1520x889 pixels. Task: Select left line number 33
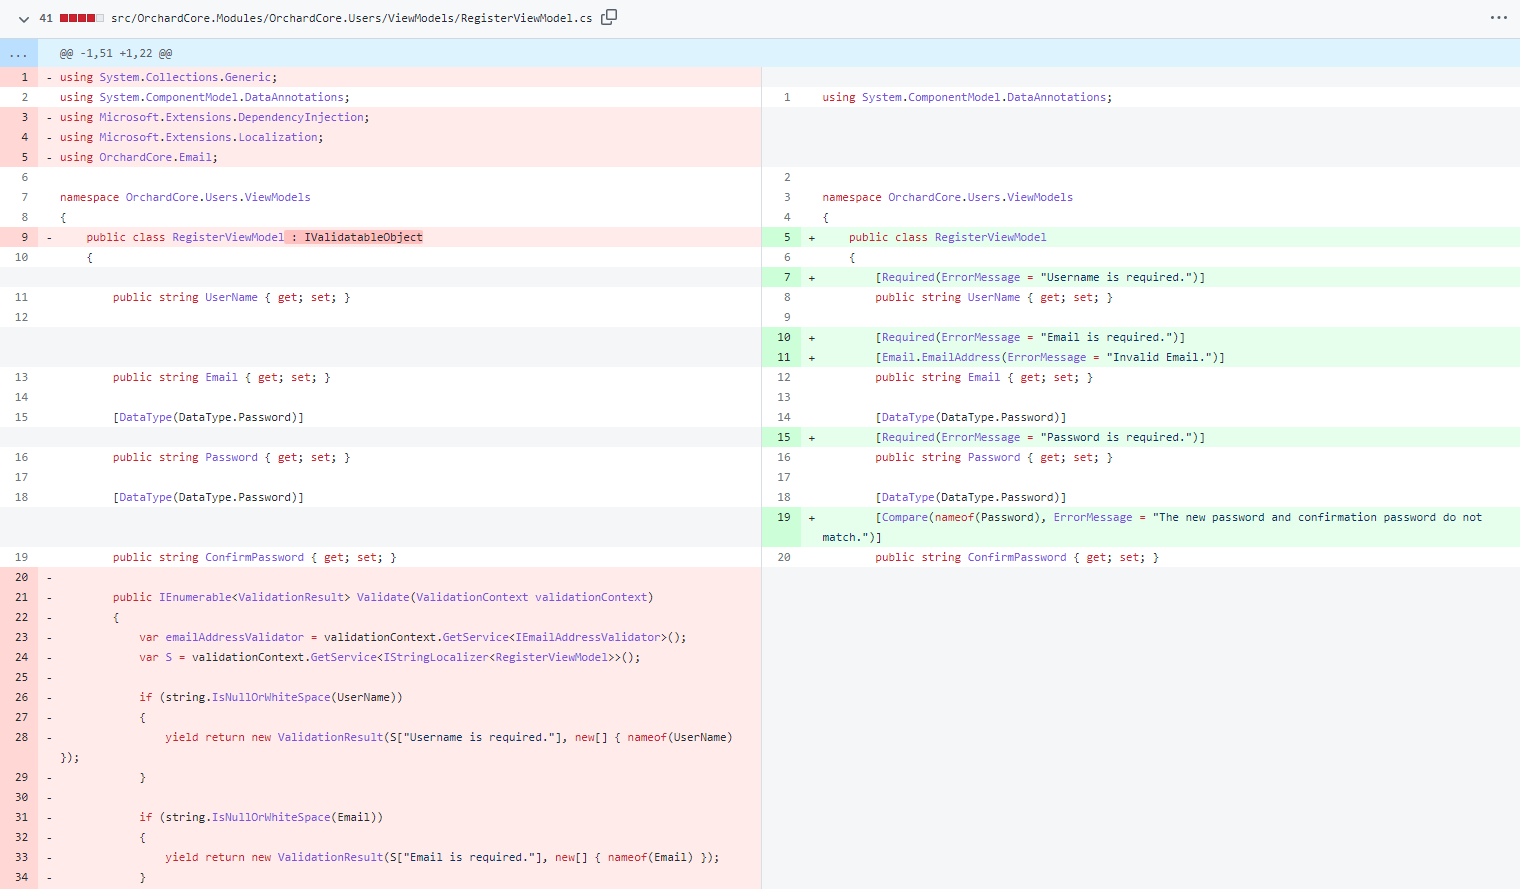coord(21,857)
